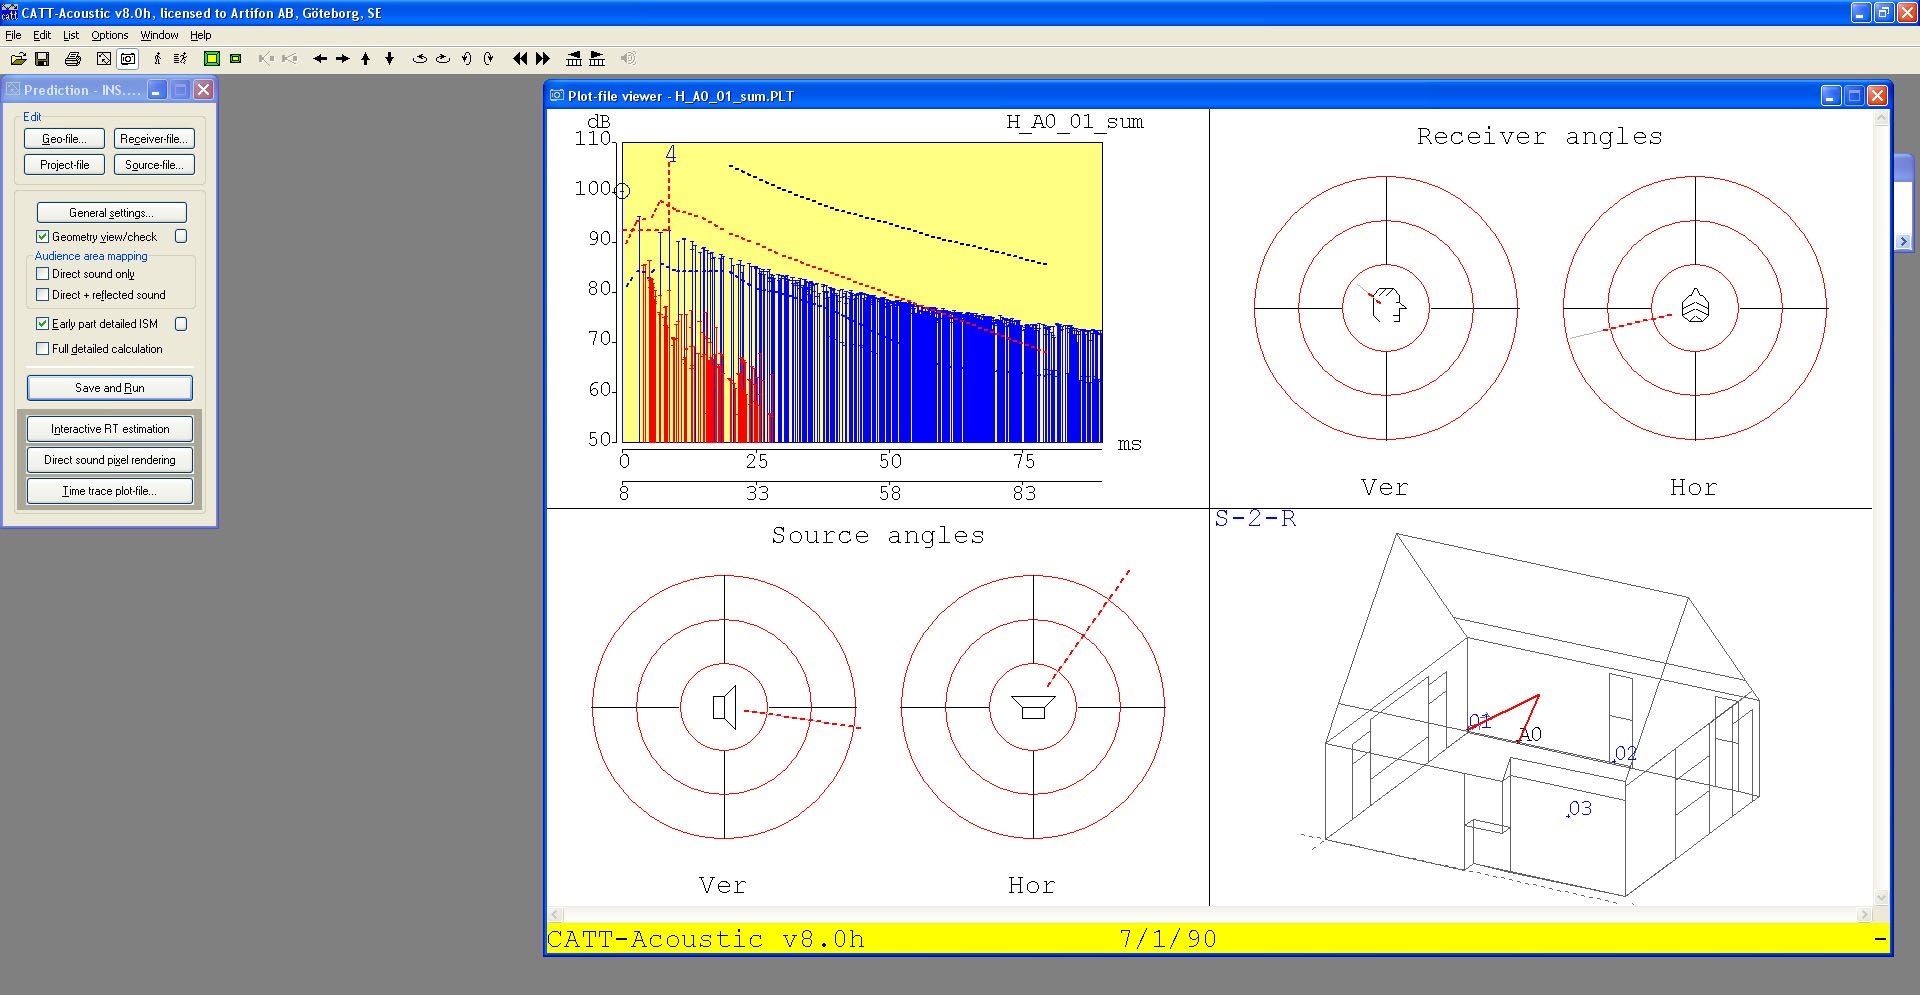The height and width of the screenshot is (995, 1920).
Task: Click the double left arrow rewind icon
Action: click(x=520, y=59)
